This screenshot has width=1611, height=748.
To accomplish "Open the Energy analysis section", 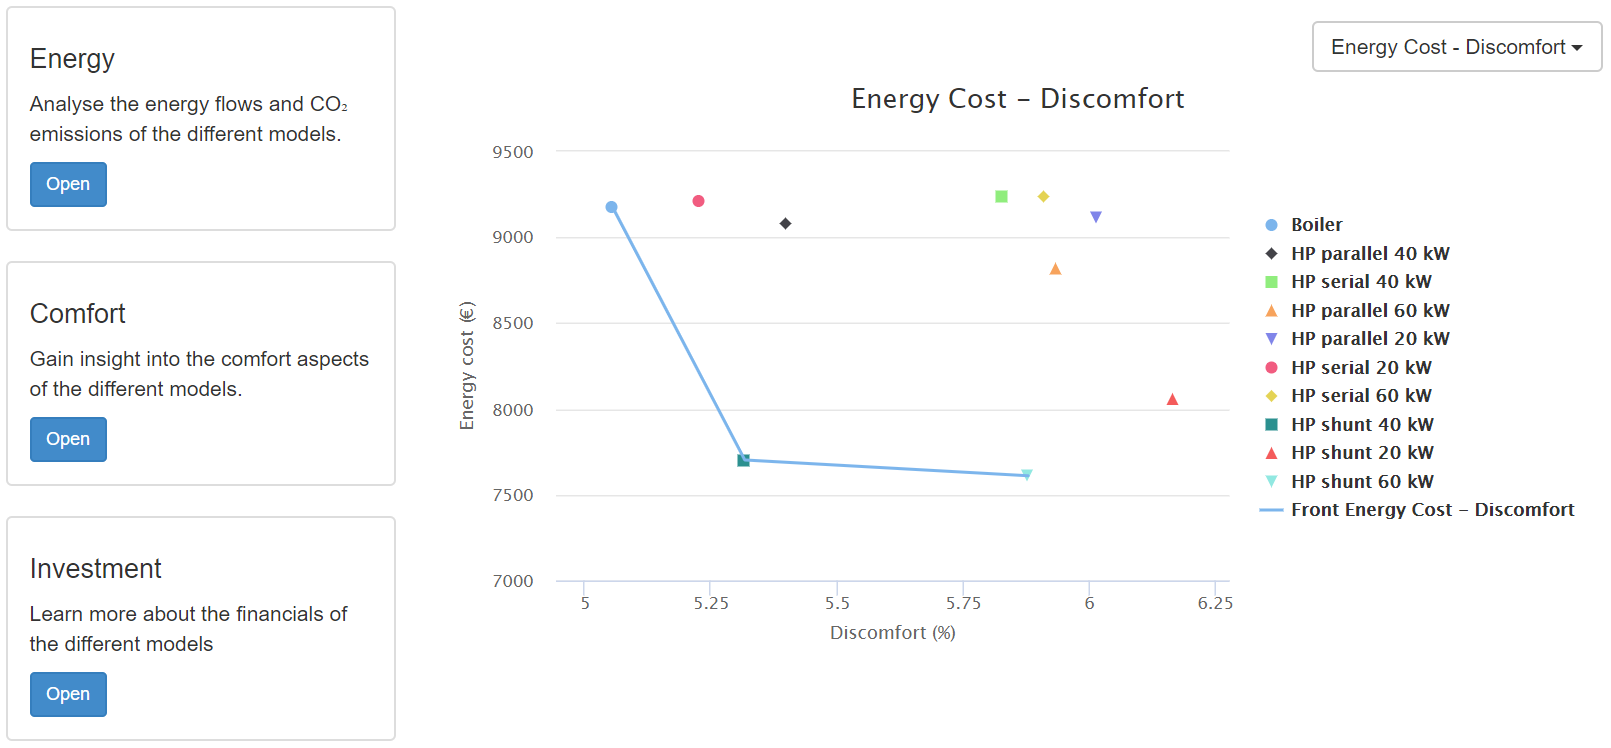I will [x=68, y=184].
